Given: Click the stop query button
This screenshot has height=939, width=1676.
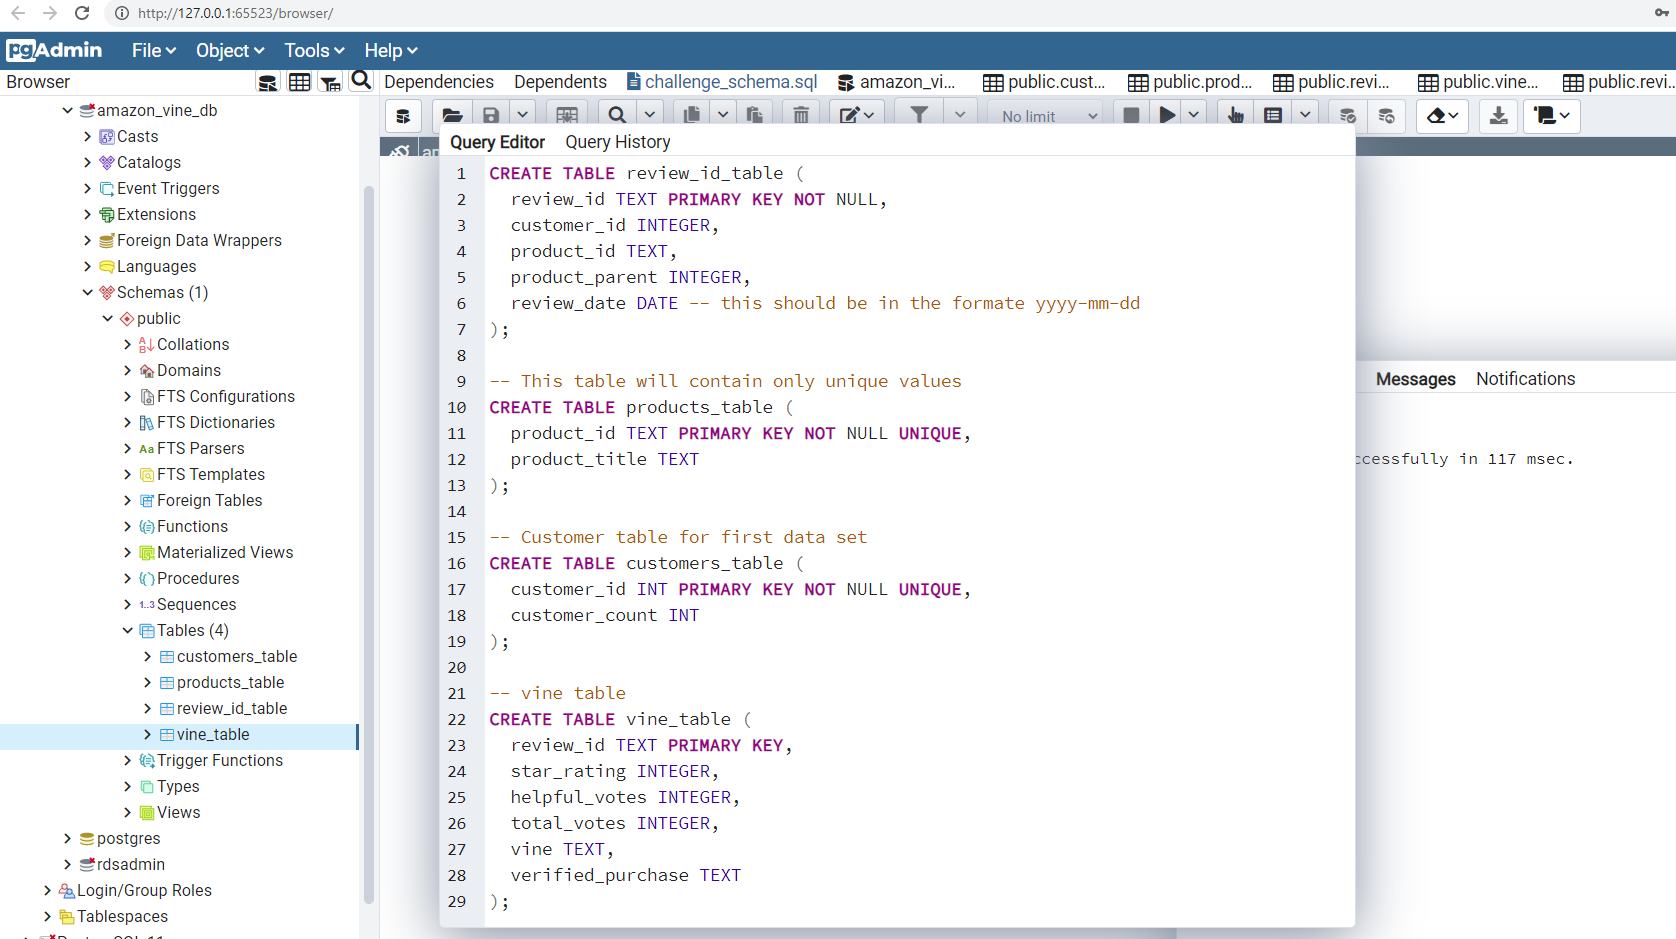Looking at the screenshot, I should click(x=1131, y=114).
